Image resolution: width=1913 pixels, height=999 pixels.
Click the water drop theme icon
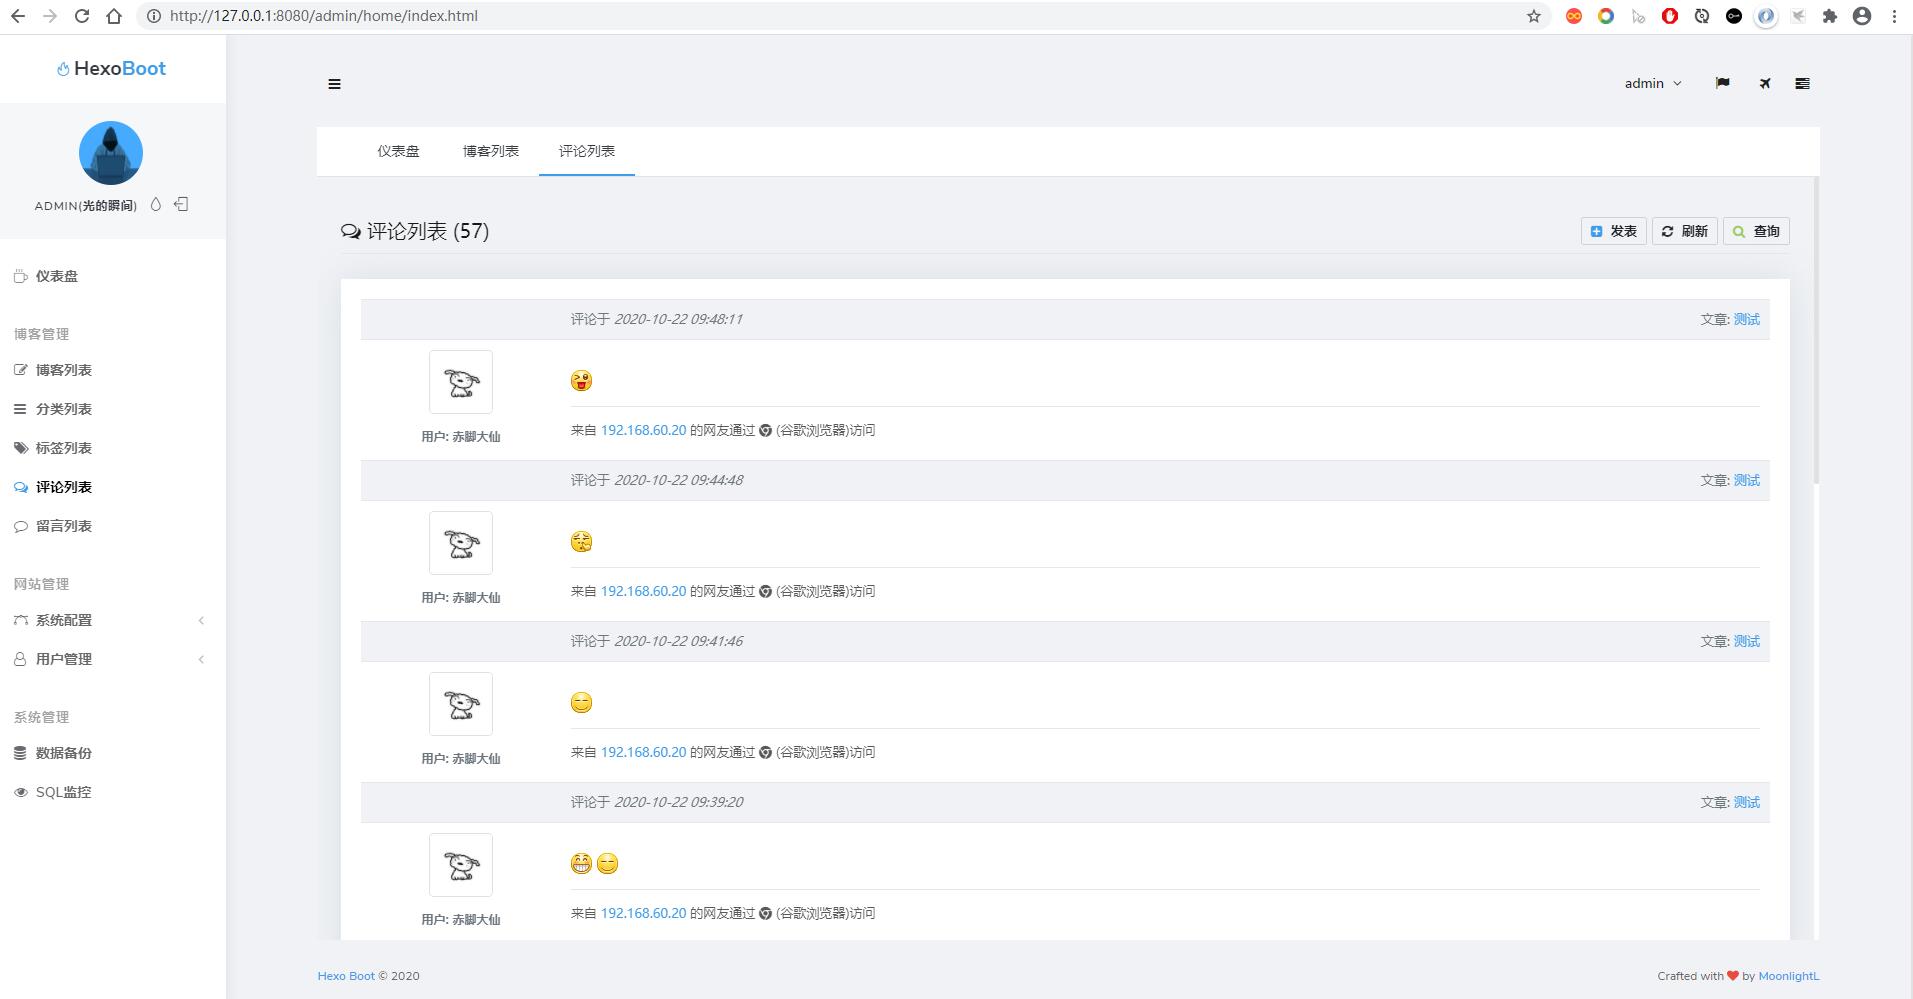156,204
